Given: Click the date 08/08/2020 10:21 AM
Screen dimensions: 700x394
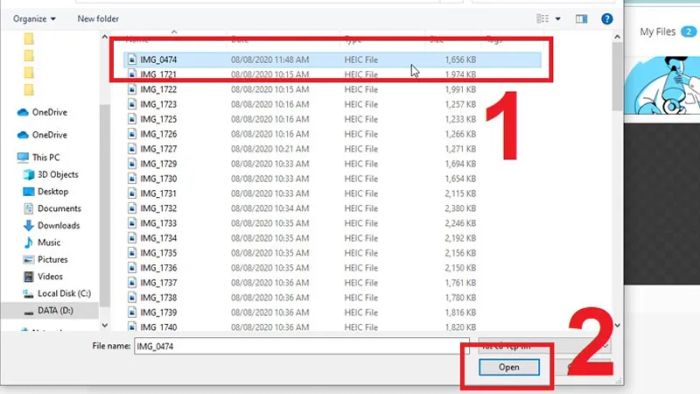Looking at the screenshot, I should coord(270,149).
